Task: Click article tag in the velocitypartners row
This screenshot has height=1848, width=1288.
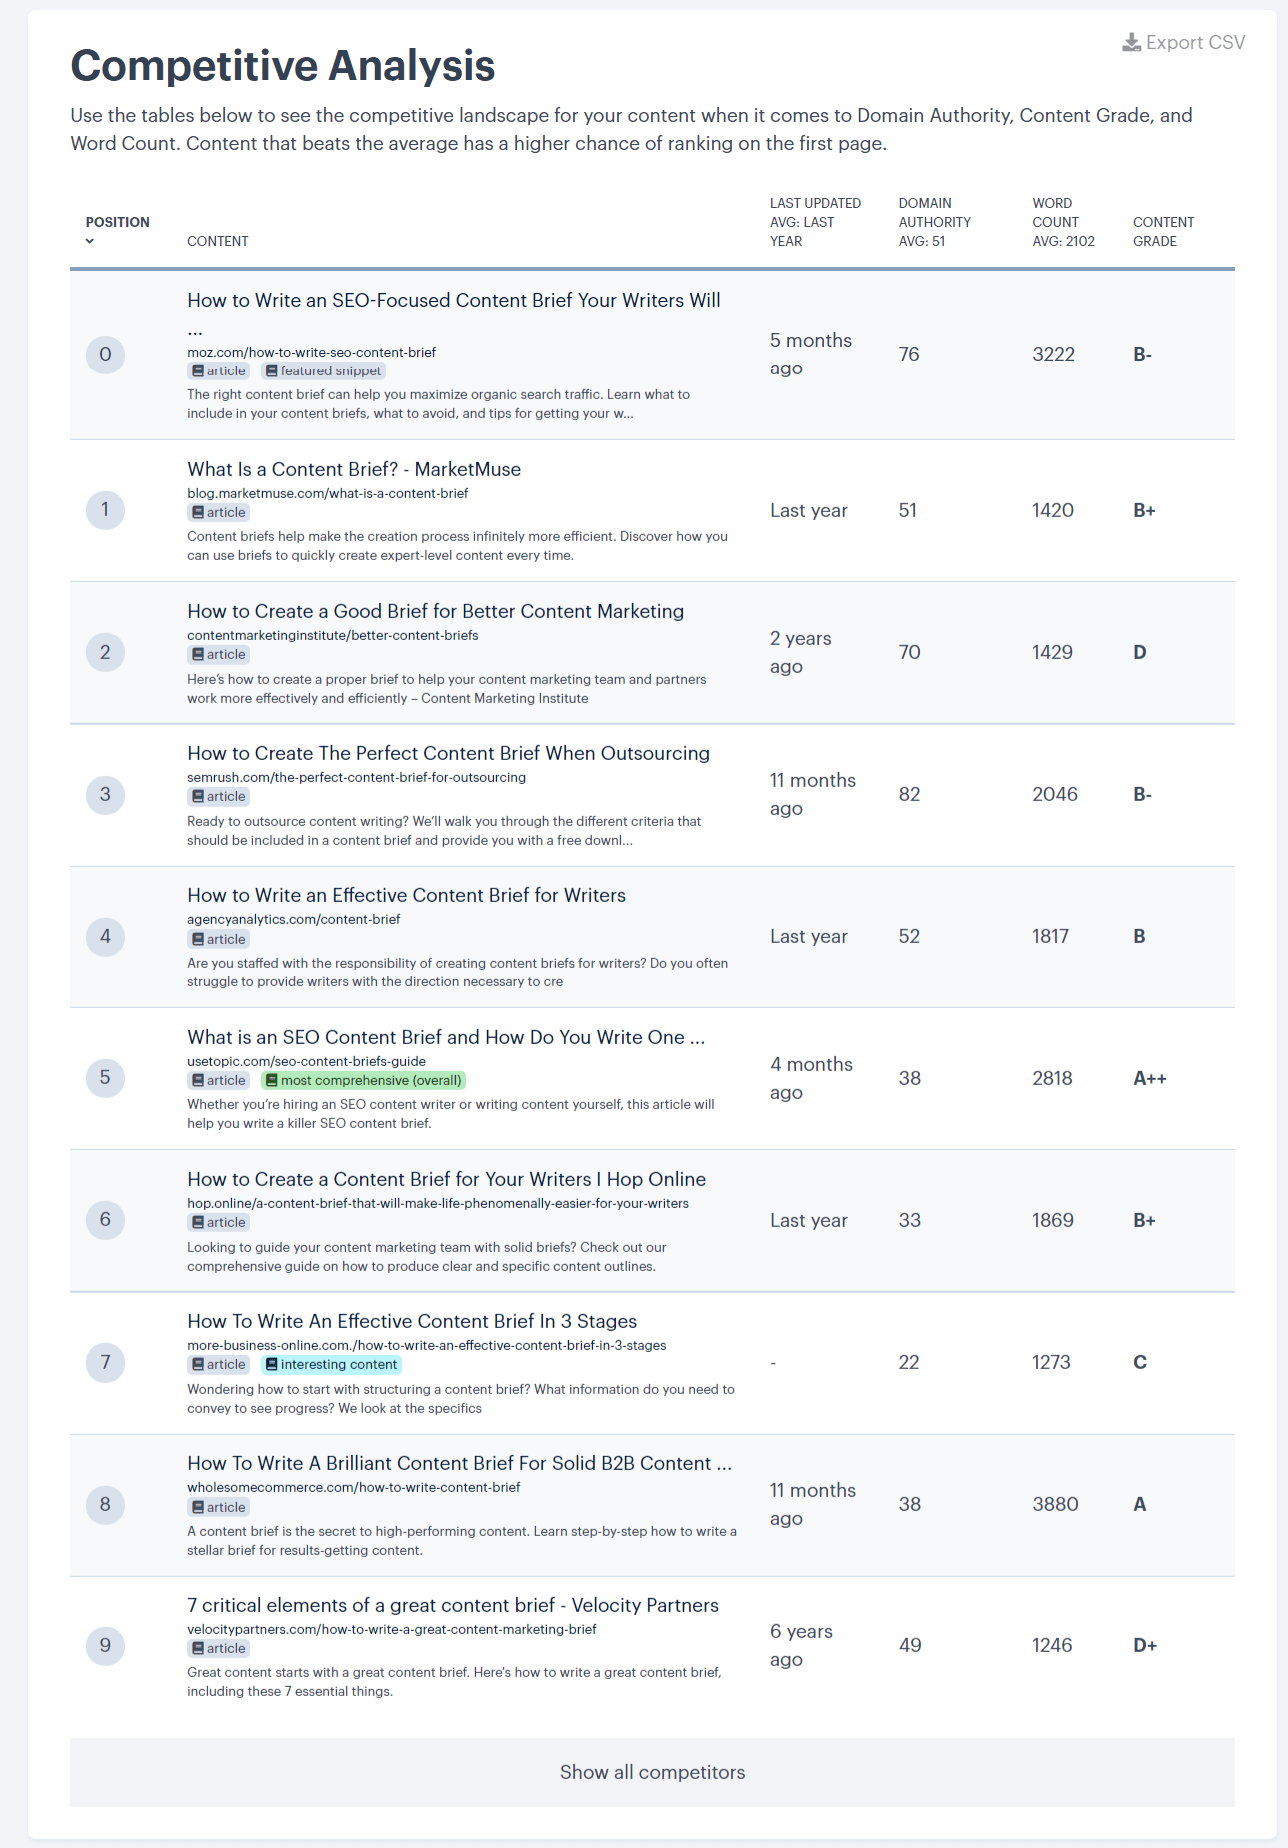Action: point(219,1648)
